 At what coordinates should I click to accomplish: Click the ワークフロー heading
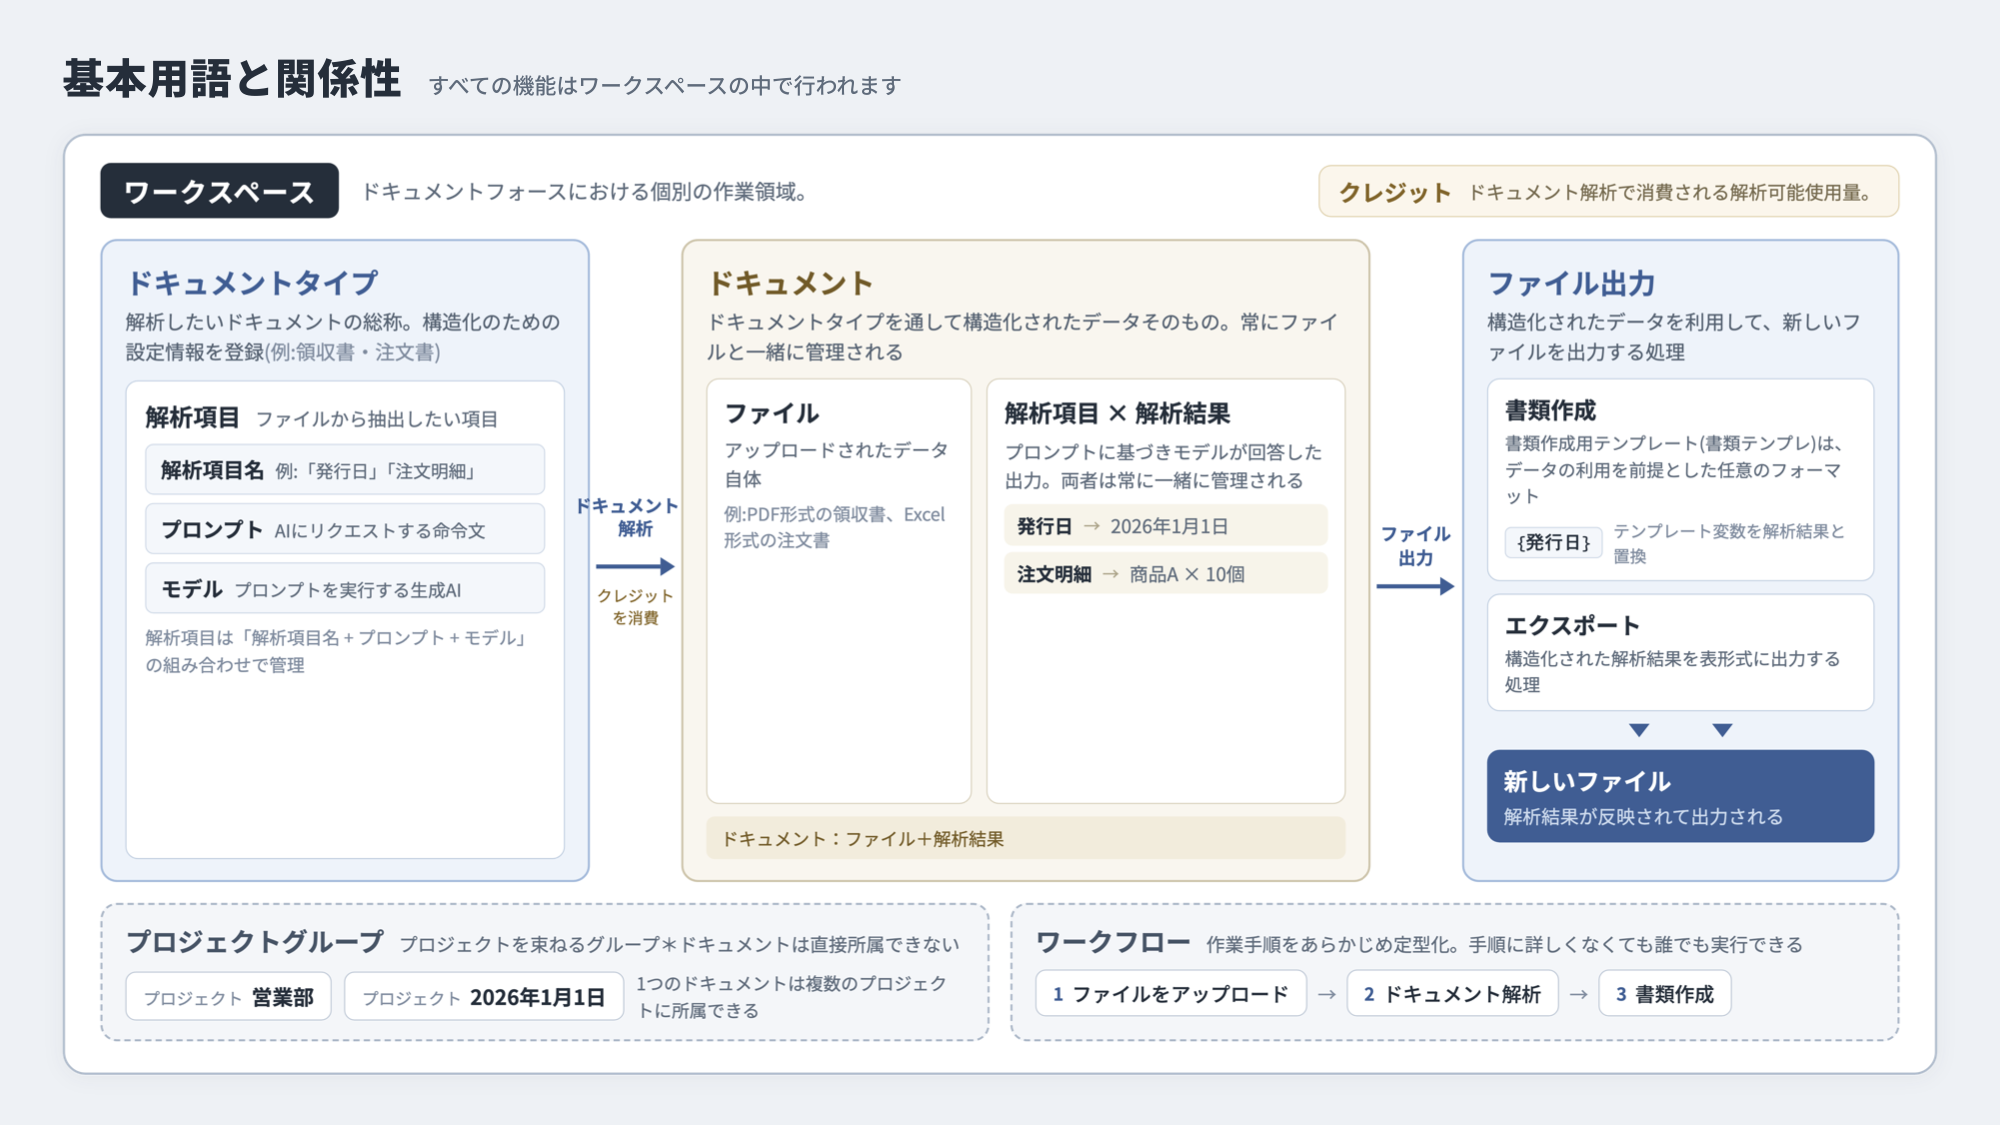1113,942
